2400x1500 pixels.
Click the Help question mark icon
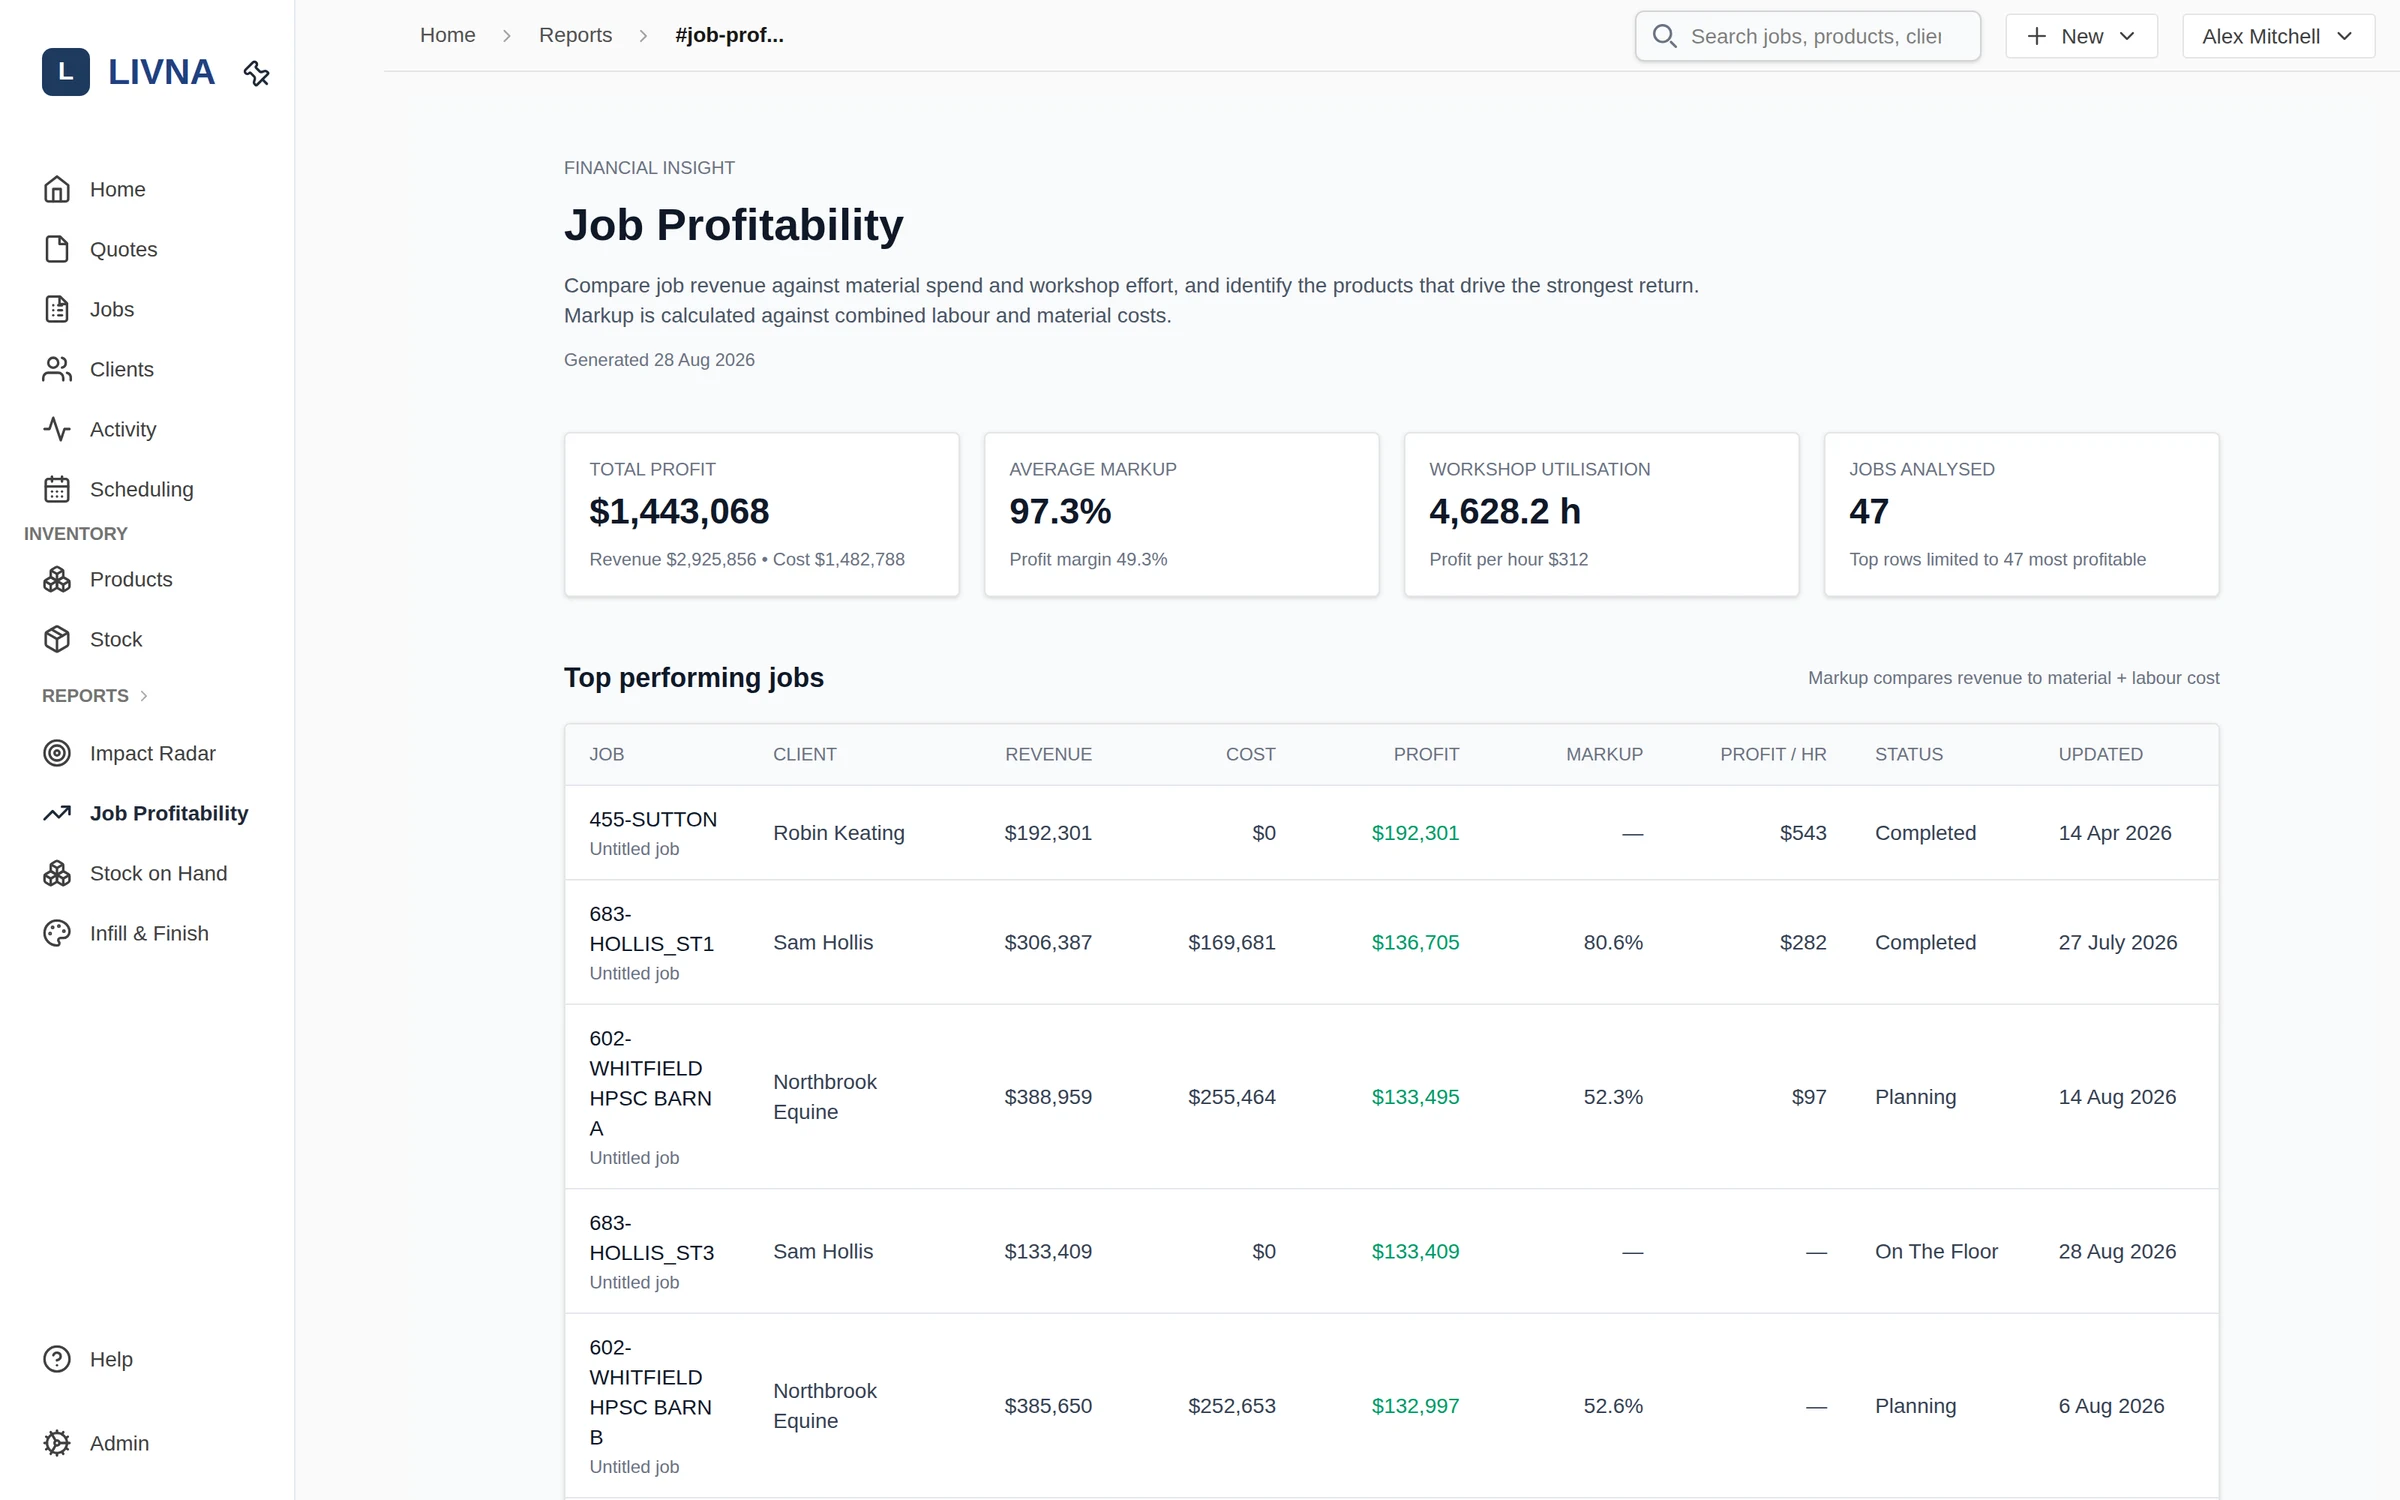pos(57,1359)
